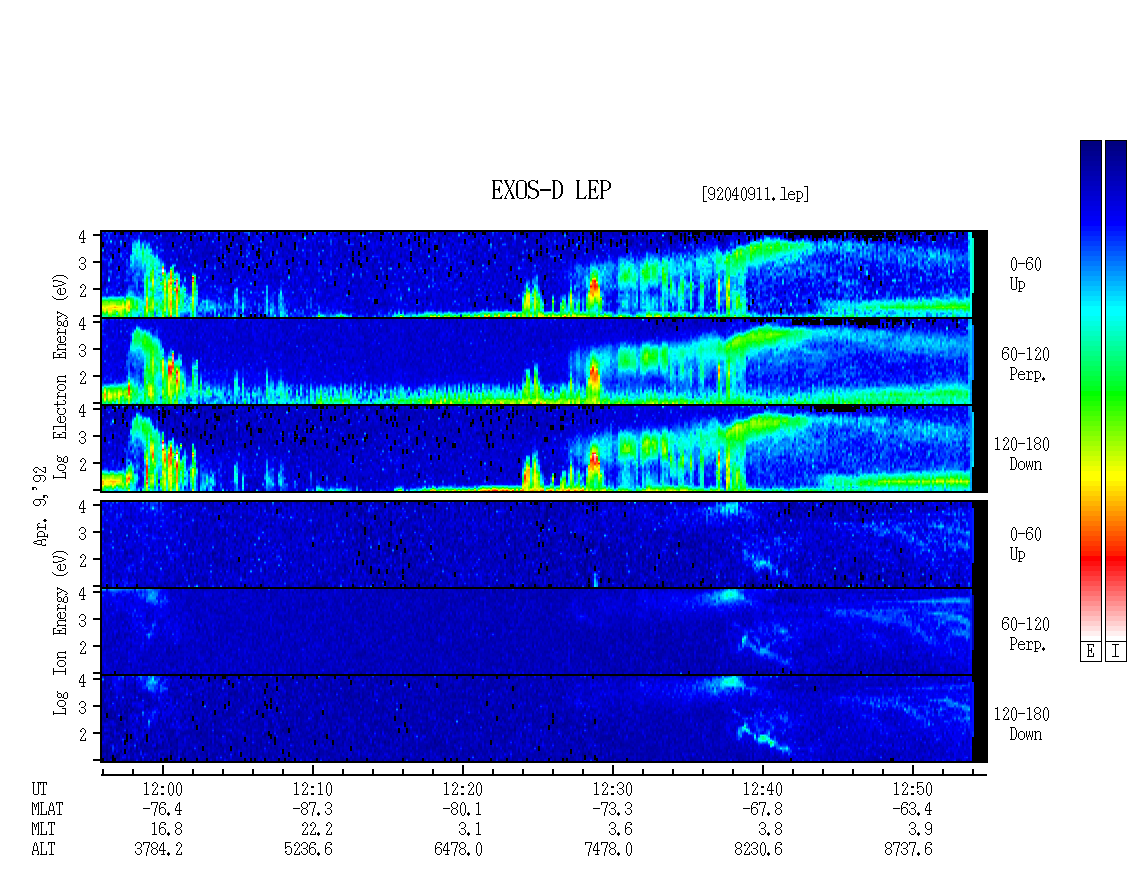1130x875 pixels.
Task: Click ALT value 6478.0
Action: pos(458,850)
